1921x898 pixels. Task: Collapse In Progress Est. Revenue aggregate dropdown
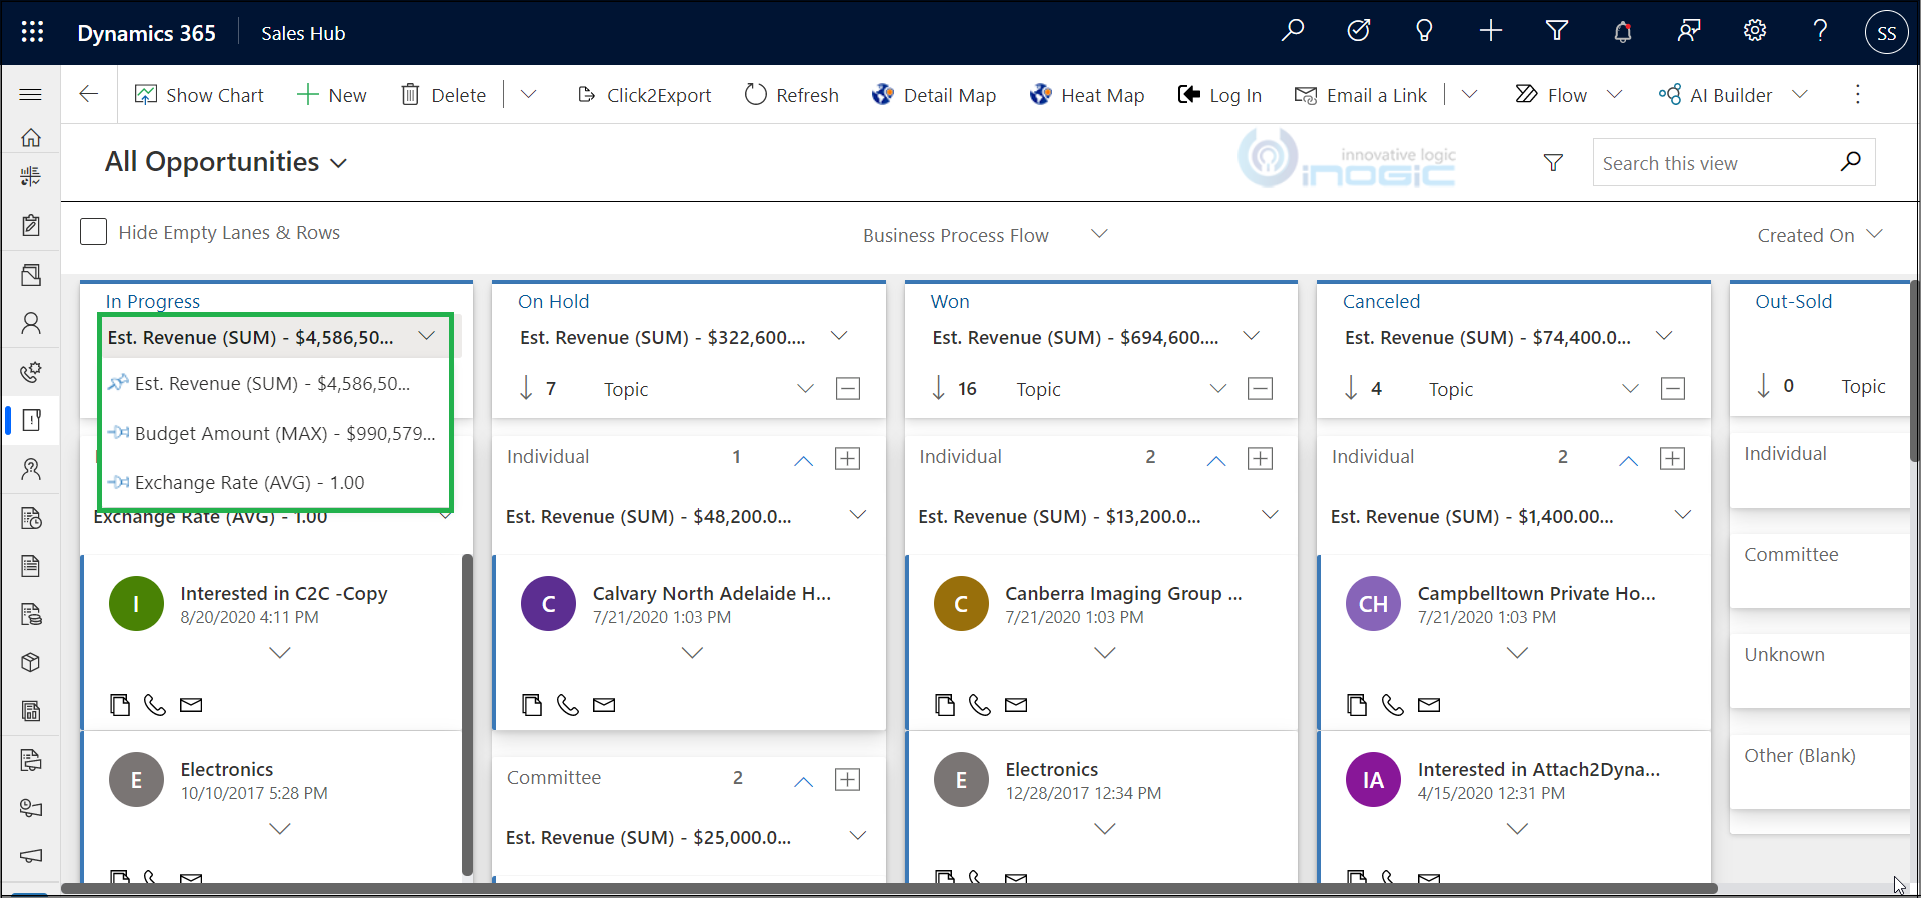[x=427, y=336]
